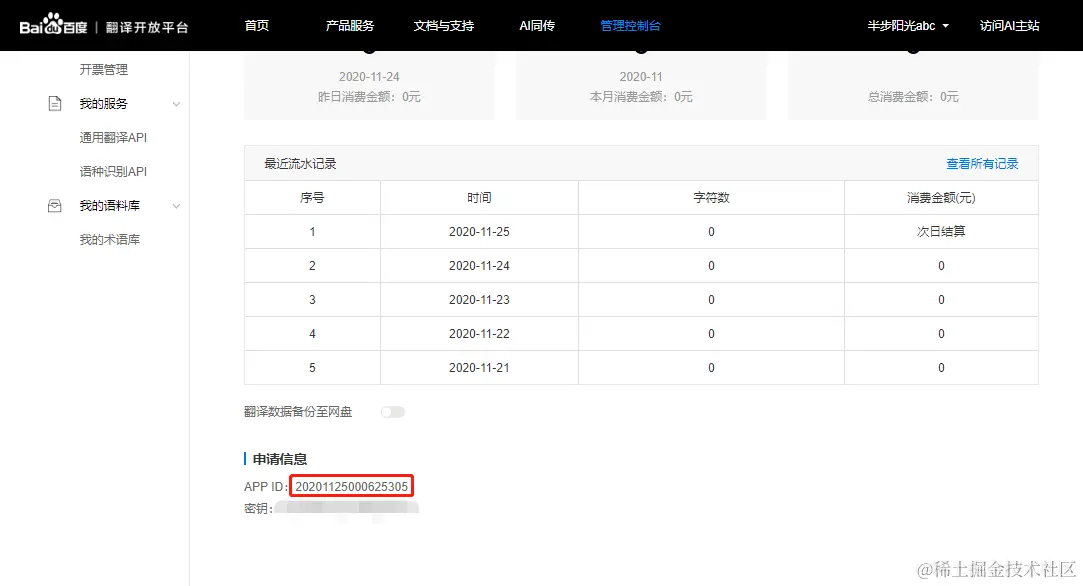1083x586 pixels.
Task: Toggle the 翻译数据备份至网盘 switch
Action: click(x=392, y=412)
